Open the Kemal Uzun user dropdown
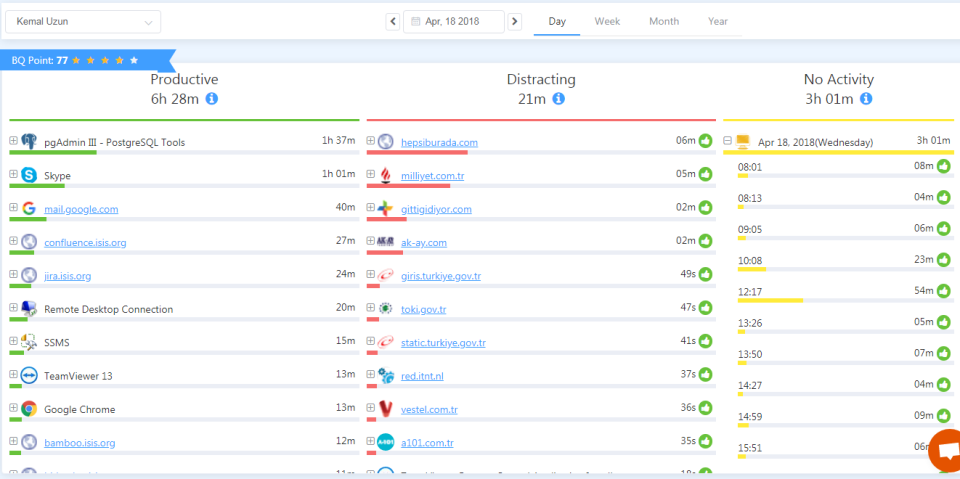Image resolution: width=960 pixels, height=479 pixels. pos(83,21)
